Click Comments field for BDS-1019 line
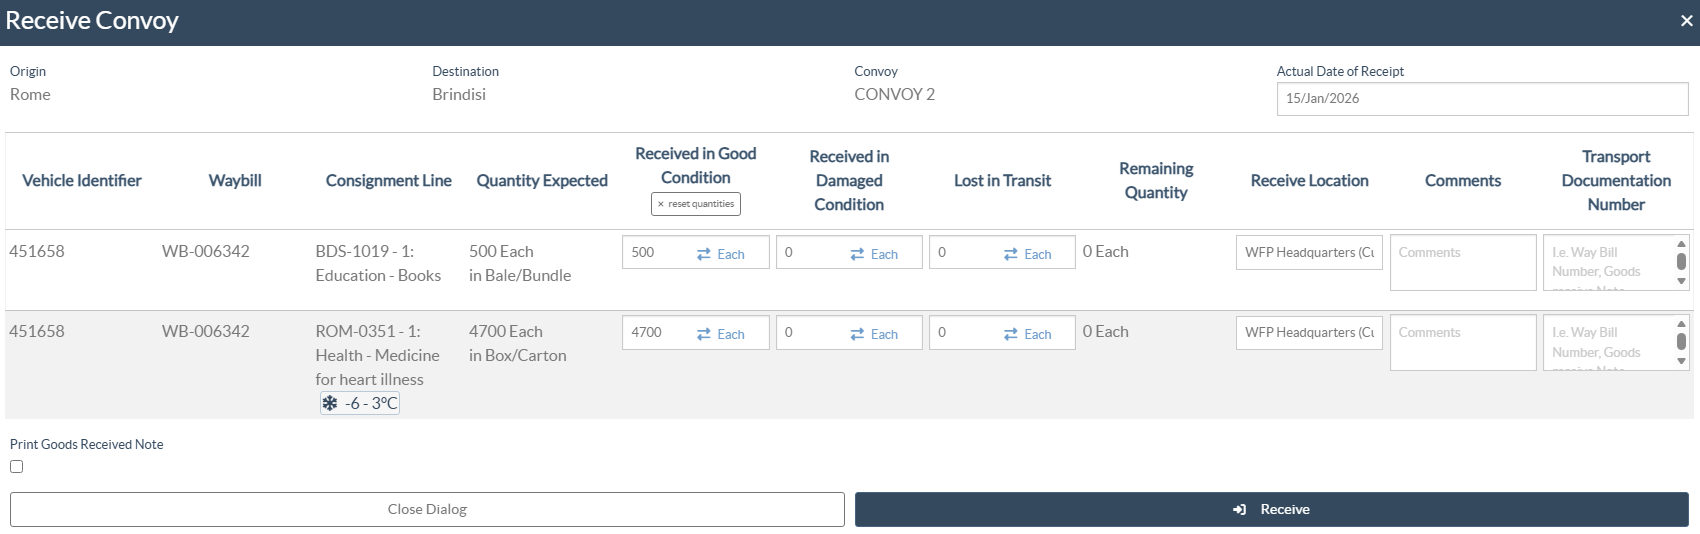 pyautogui.click(x=1462, y=262)
